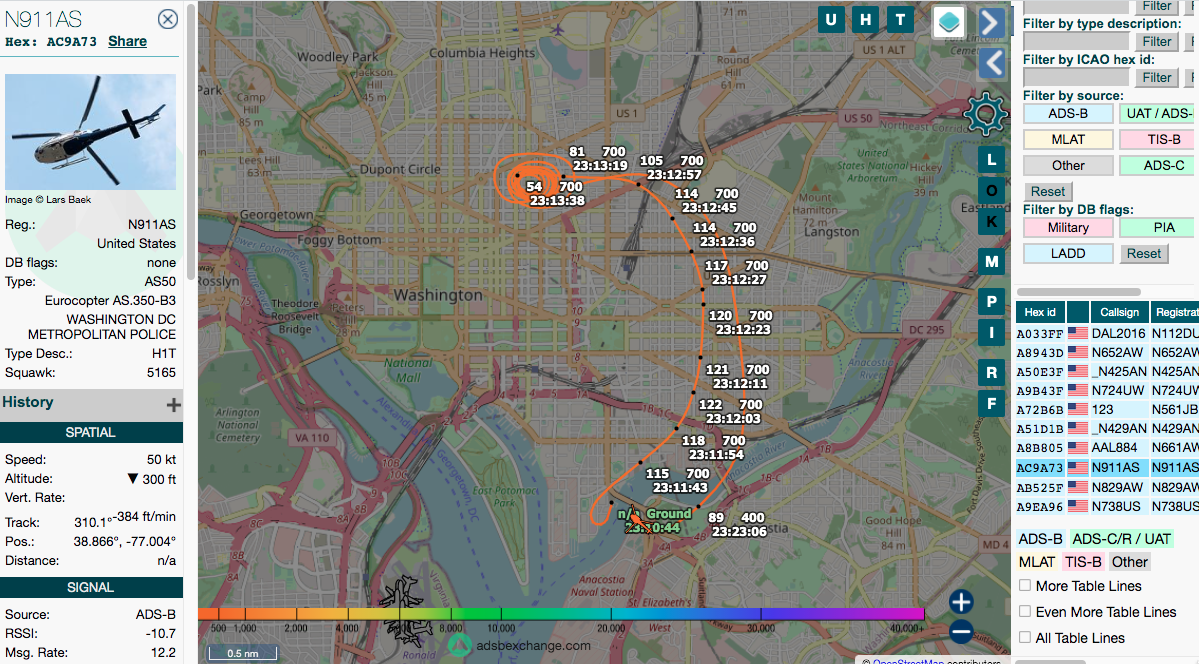The width and height of the screenshot is (1199, 664).
Task: Click the T map toggle button
Action: coord(900,20)
